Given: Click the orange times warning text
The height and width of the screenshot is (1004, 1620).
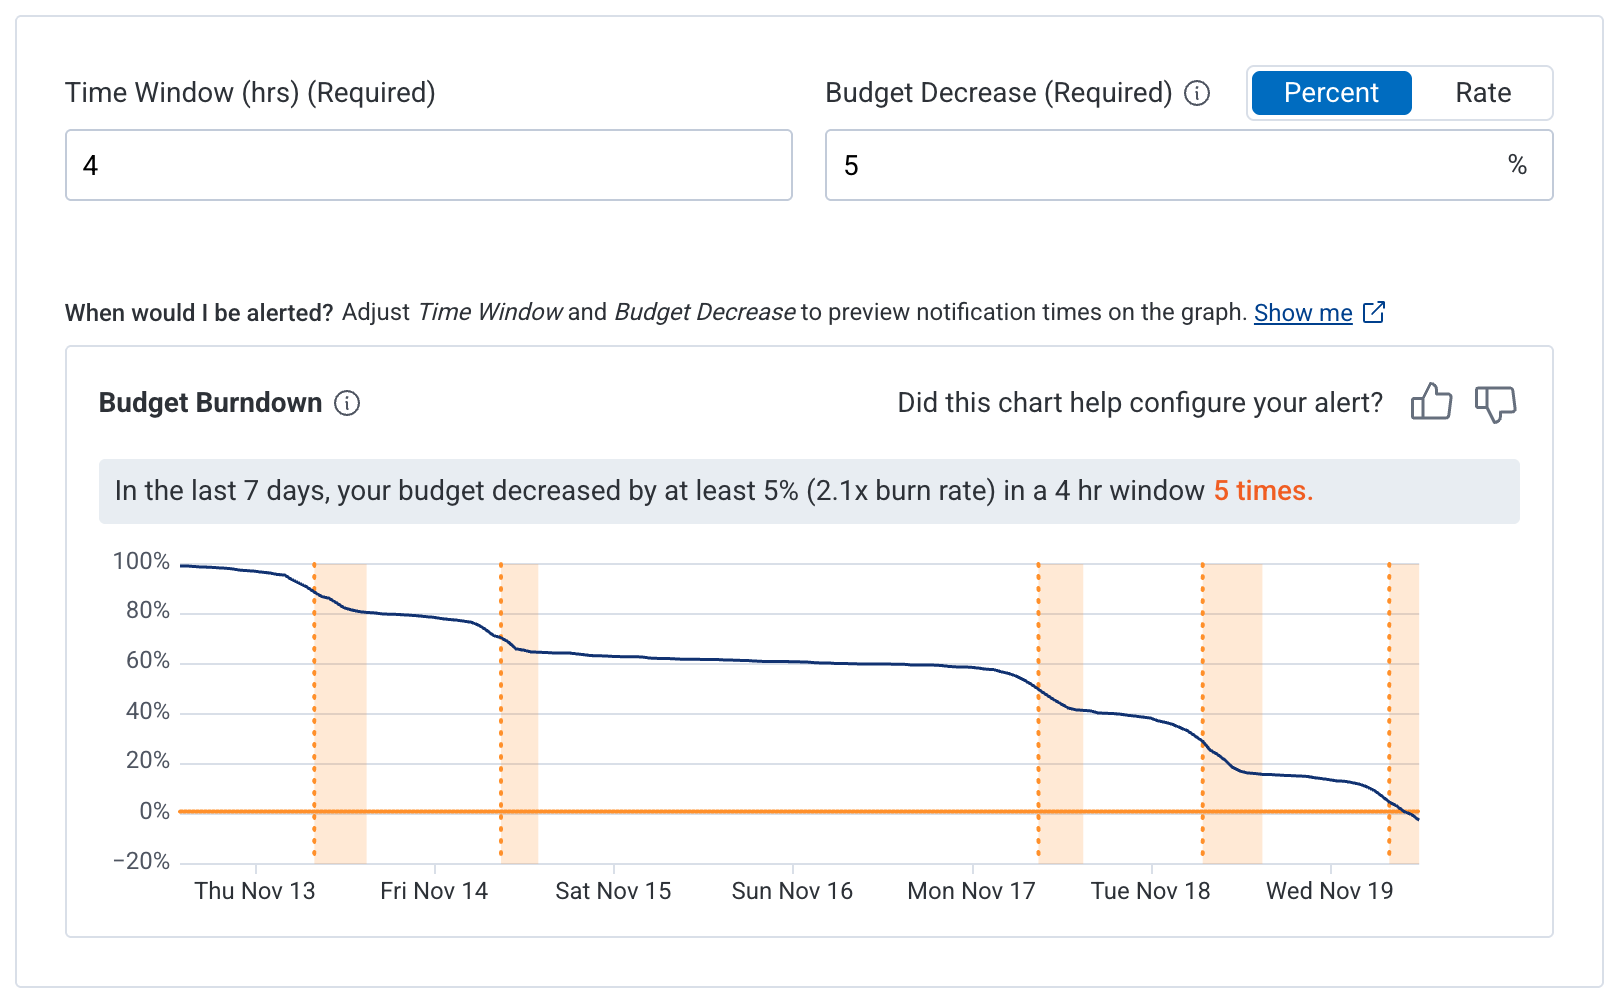Looking at the screenshot, I should pyautogui.click(x=1262, y=491).
